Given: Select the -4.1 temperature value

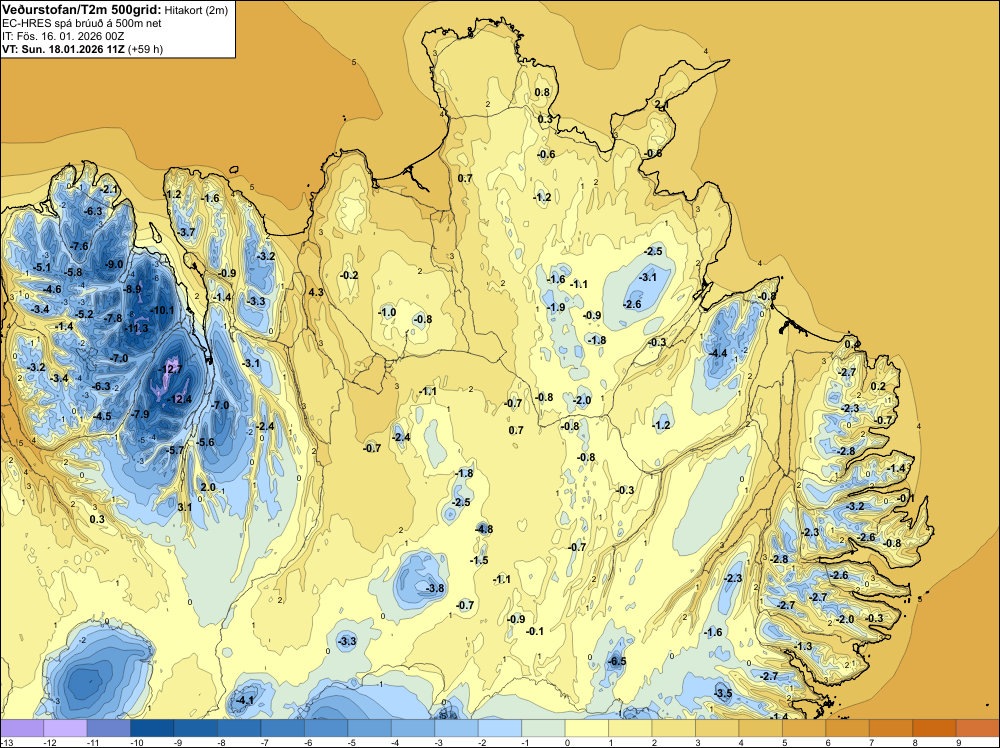Looking at the screenshot, I should pyautogui.click(x=244, y=700).
